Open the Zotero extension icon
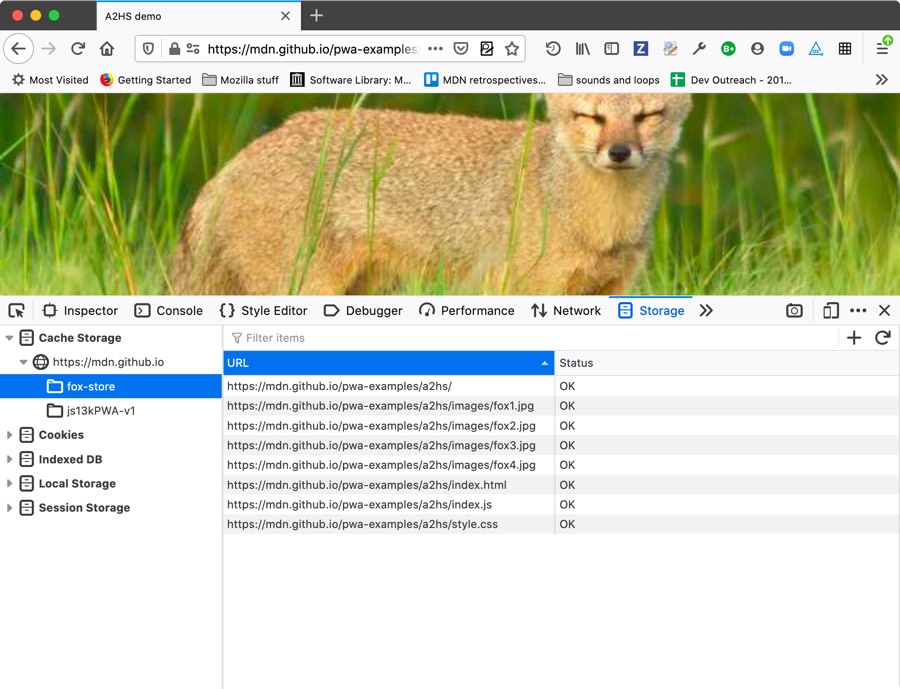This screenshot has height=689, width=900. pos(640,47)
